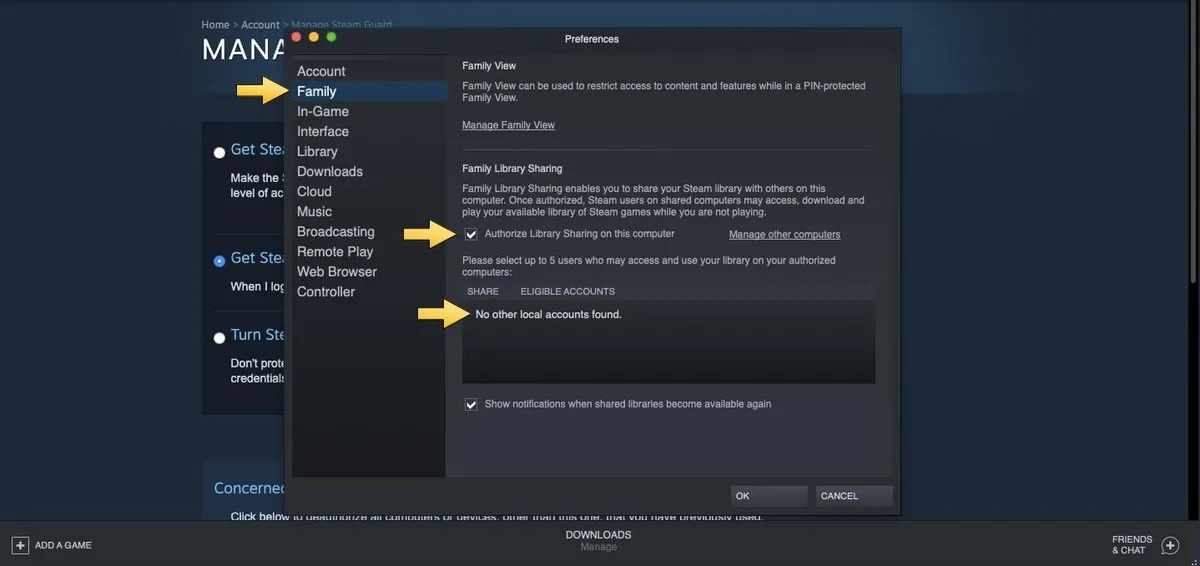Click the Family Library Sharing heading
The image size is (1200, 566).
point(512,169)
